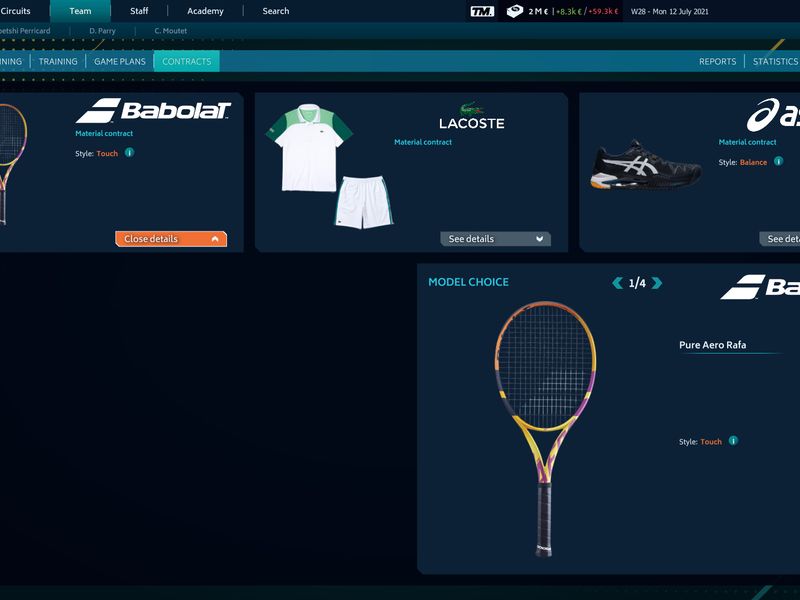Click the Lacoste white shorts image
800x600 pixels.
click(x=364, y=202)
